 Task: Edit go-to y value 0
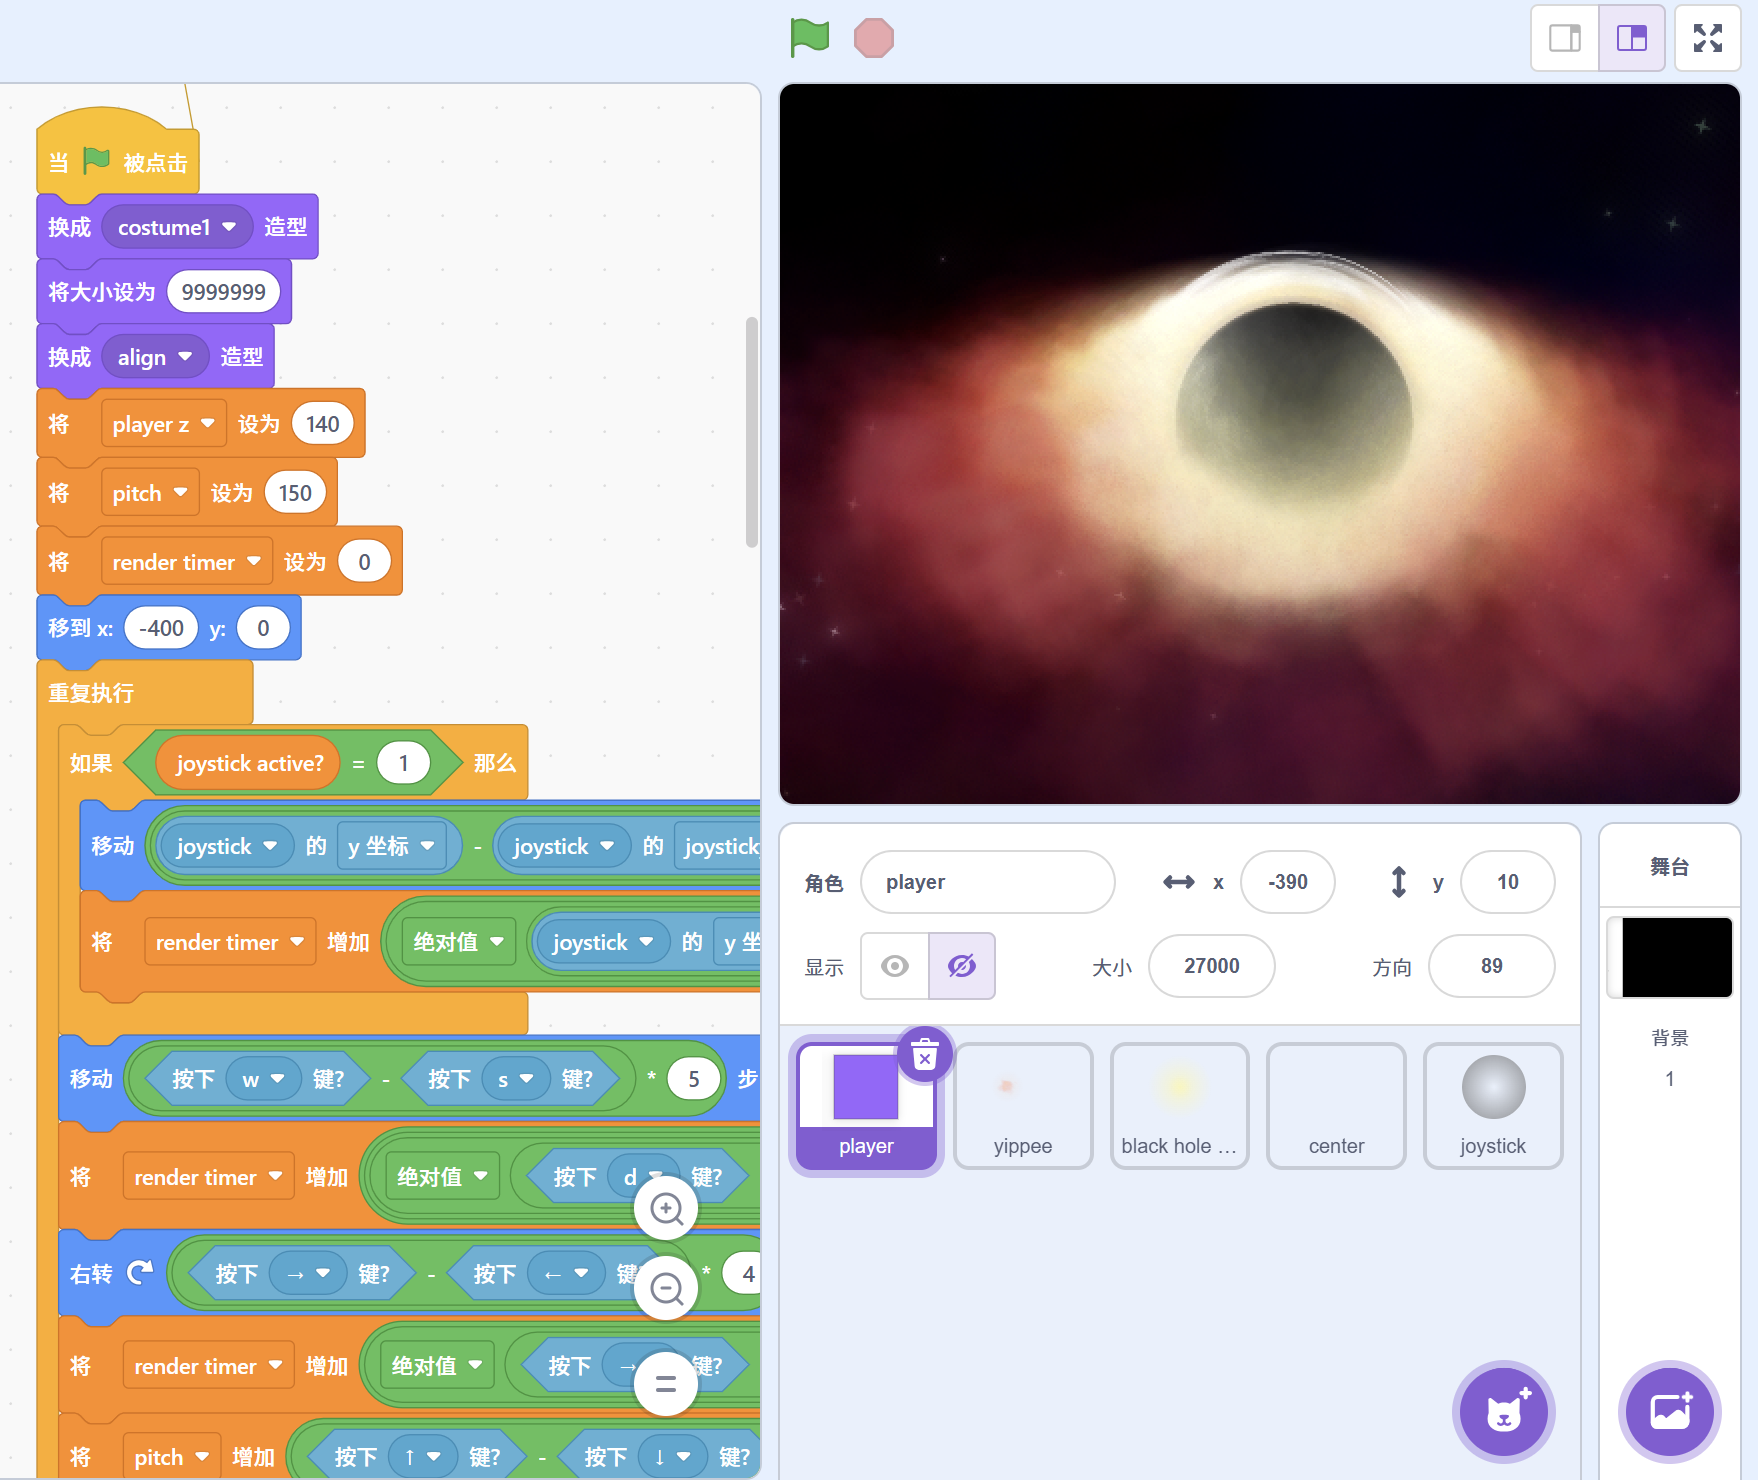pos(263,628)
